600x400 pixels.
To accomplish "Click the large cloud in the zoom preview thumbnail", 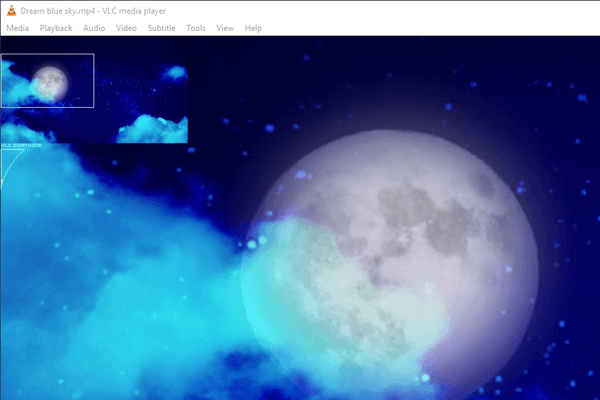I will 150,129.
